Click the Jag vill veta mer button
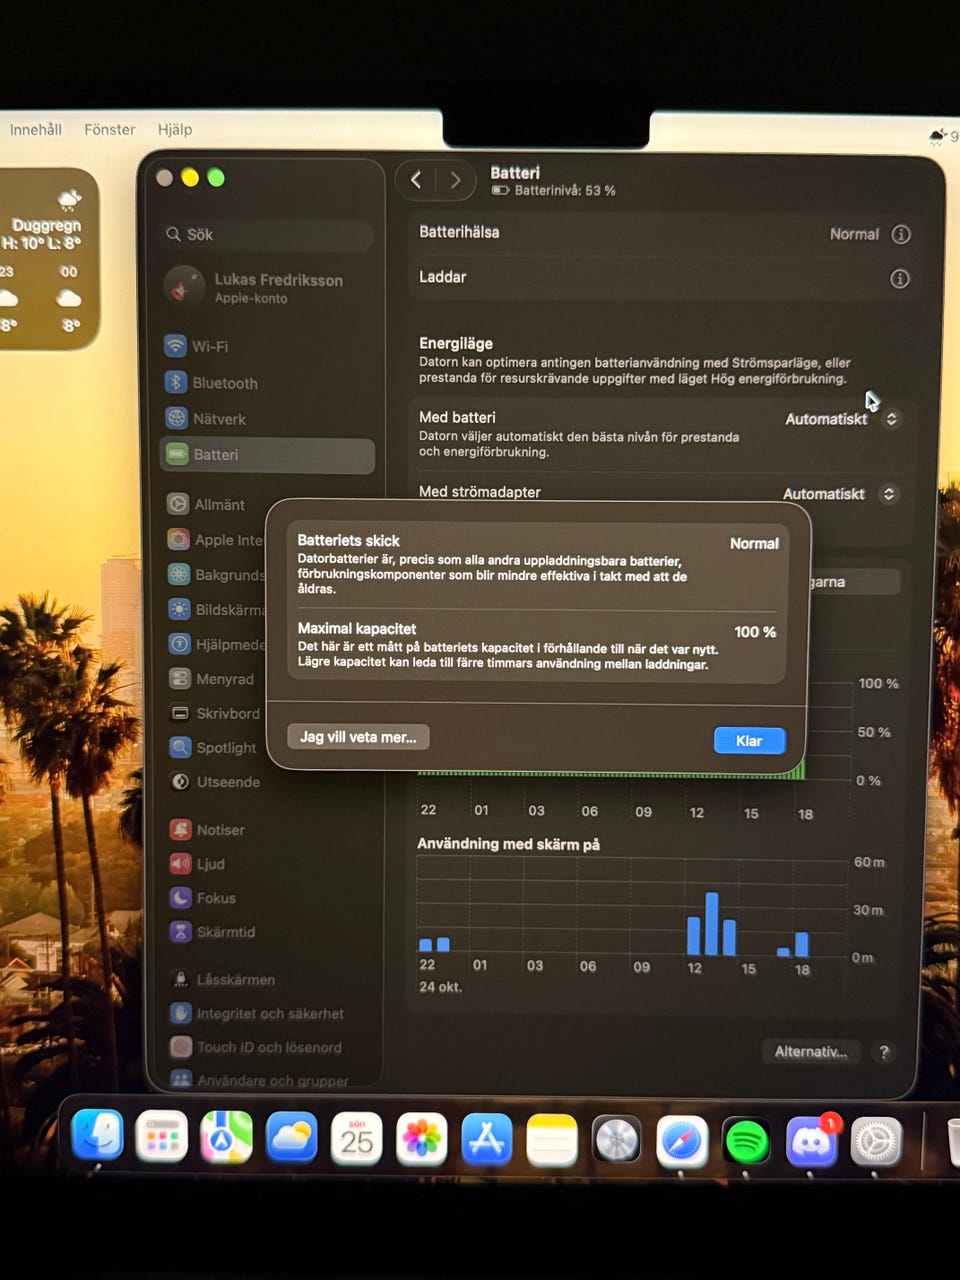The image size is (960, 1280). tap(358, 737)
